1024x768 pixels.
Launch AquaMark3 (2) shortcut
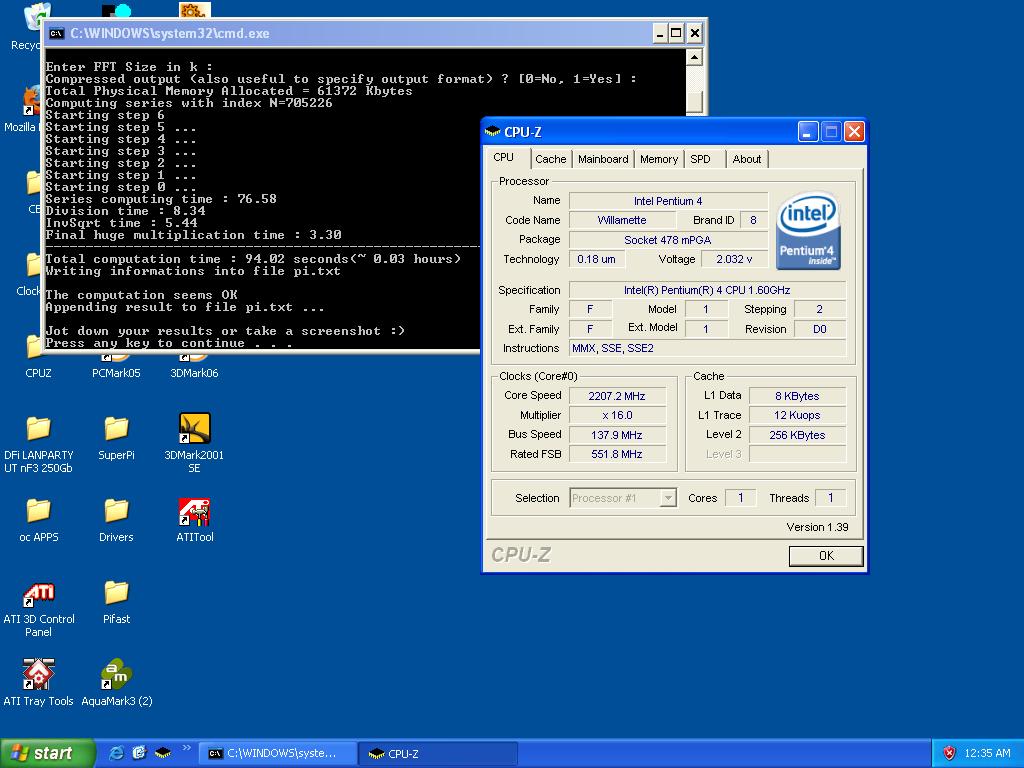[x=117, y=682]
